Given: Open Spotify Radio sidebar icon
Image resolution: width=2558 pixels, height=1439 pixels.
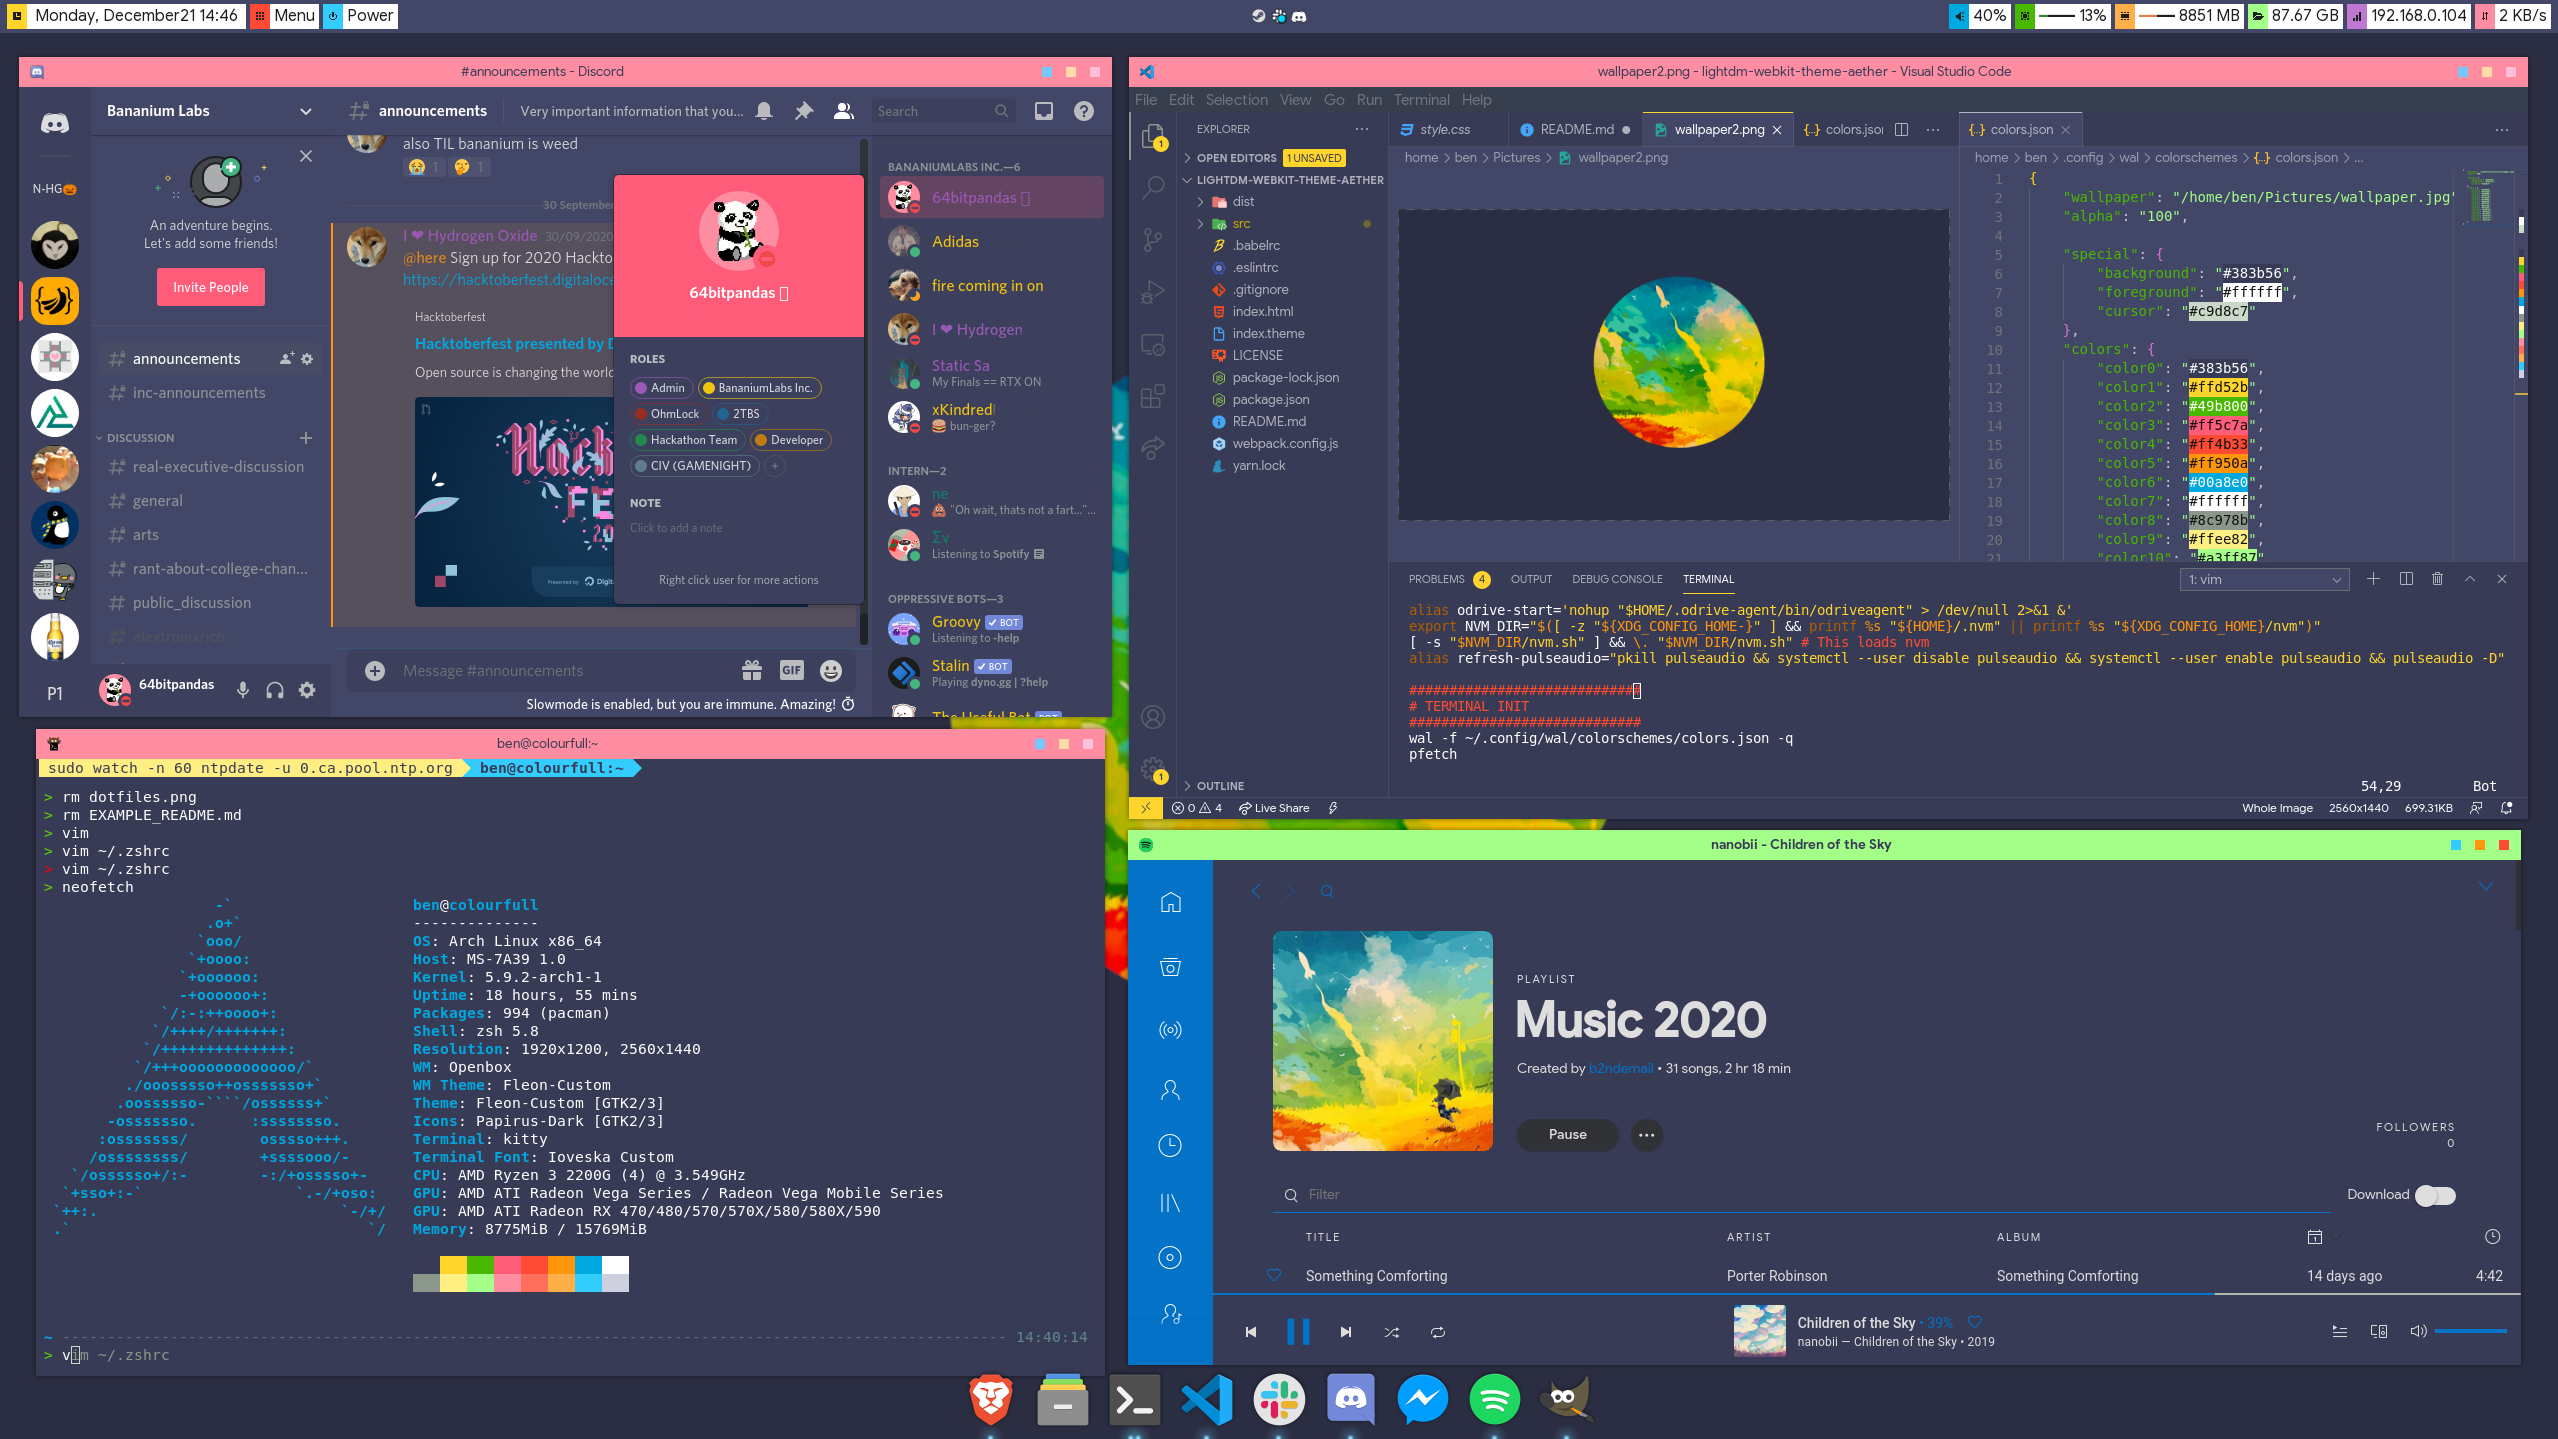Looking at the screenshot, I should click(1170, 1030).
